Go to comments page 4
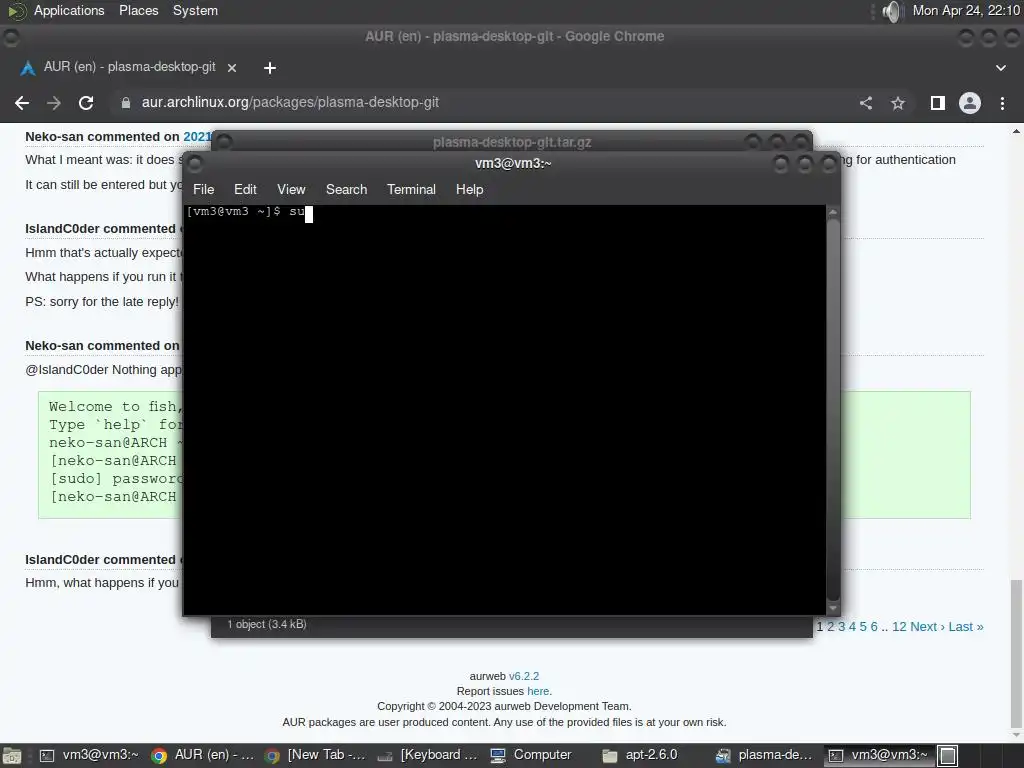The width and height of the screenshot is (1024, 768). pyautogui.click(x=852, y=627)
